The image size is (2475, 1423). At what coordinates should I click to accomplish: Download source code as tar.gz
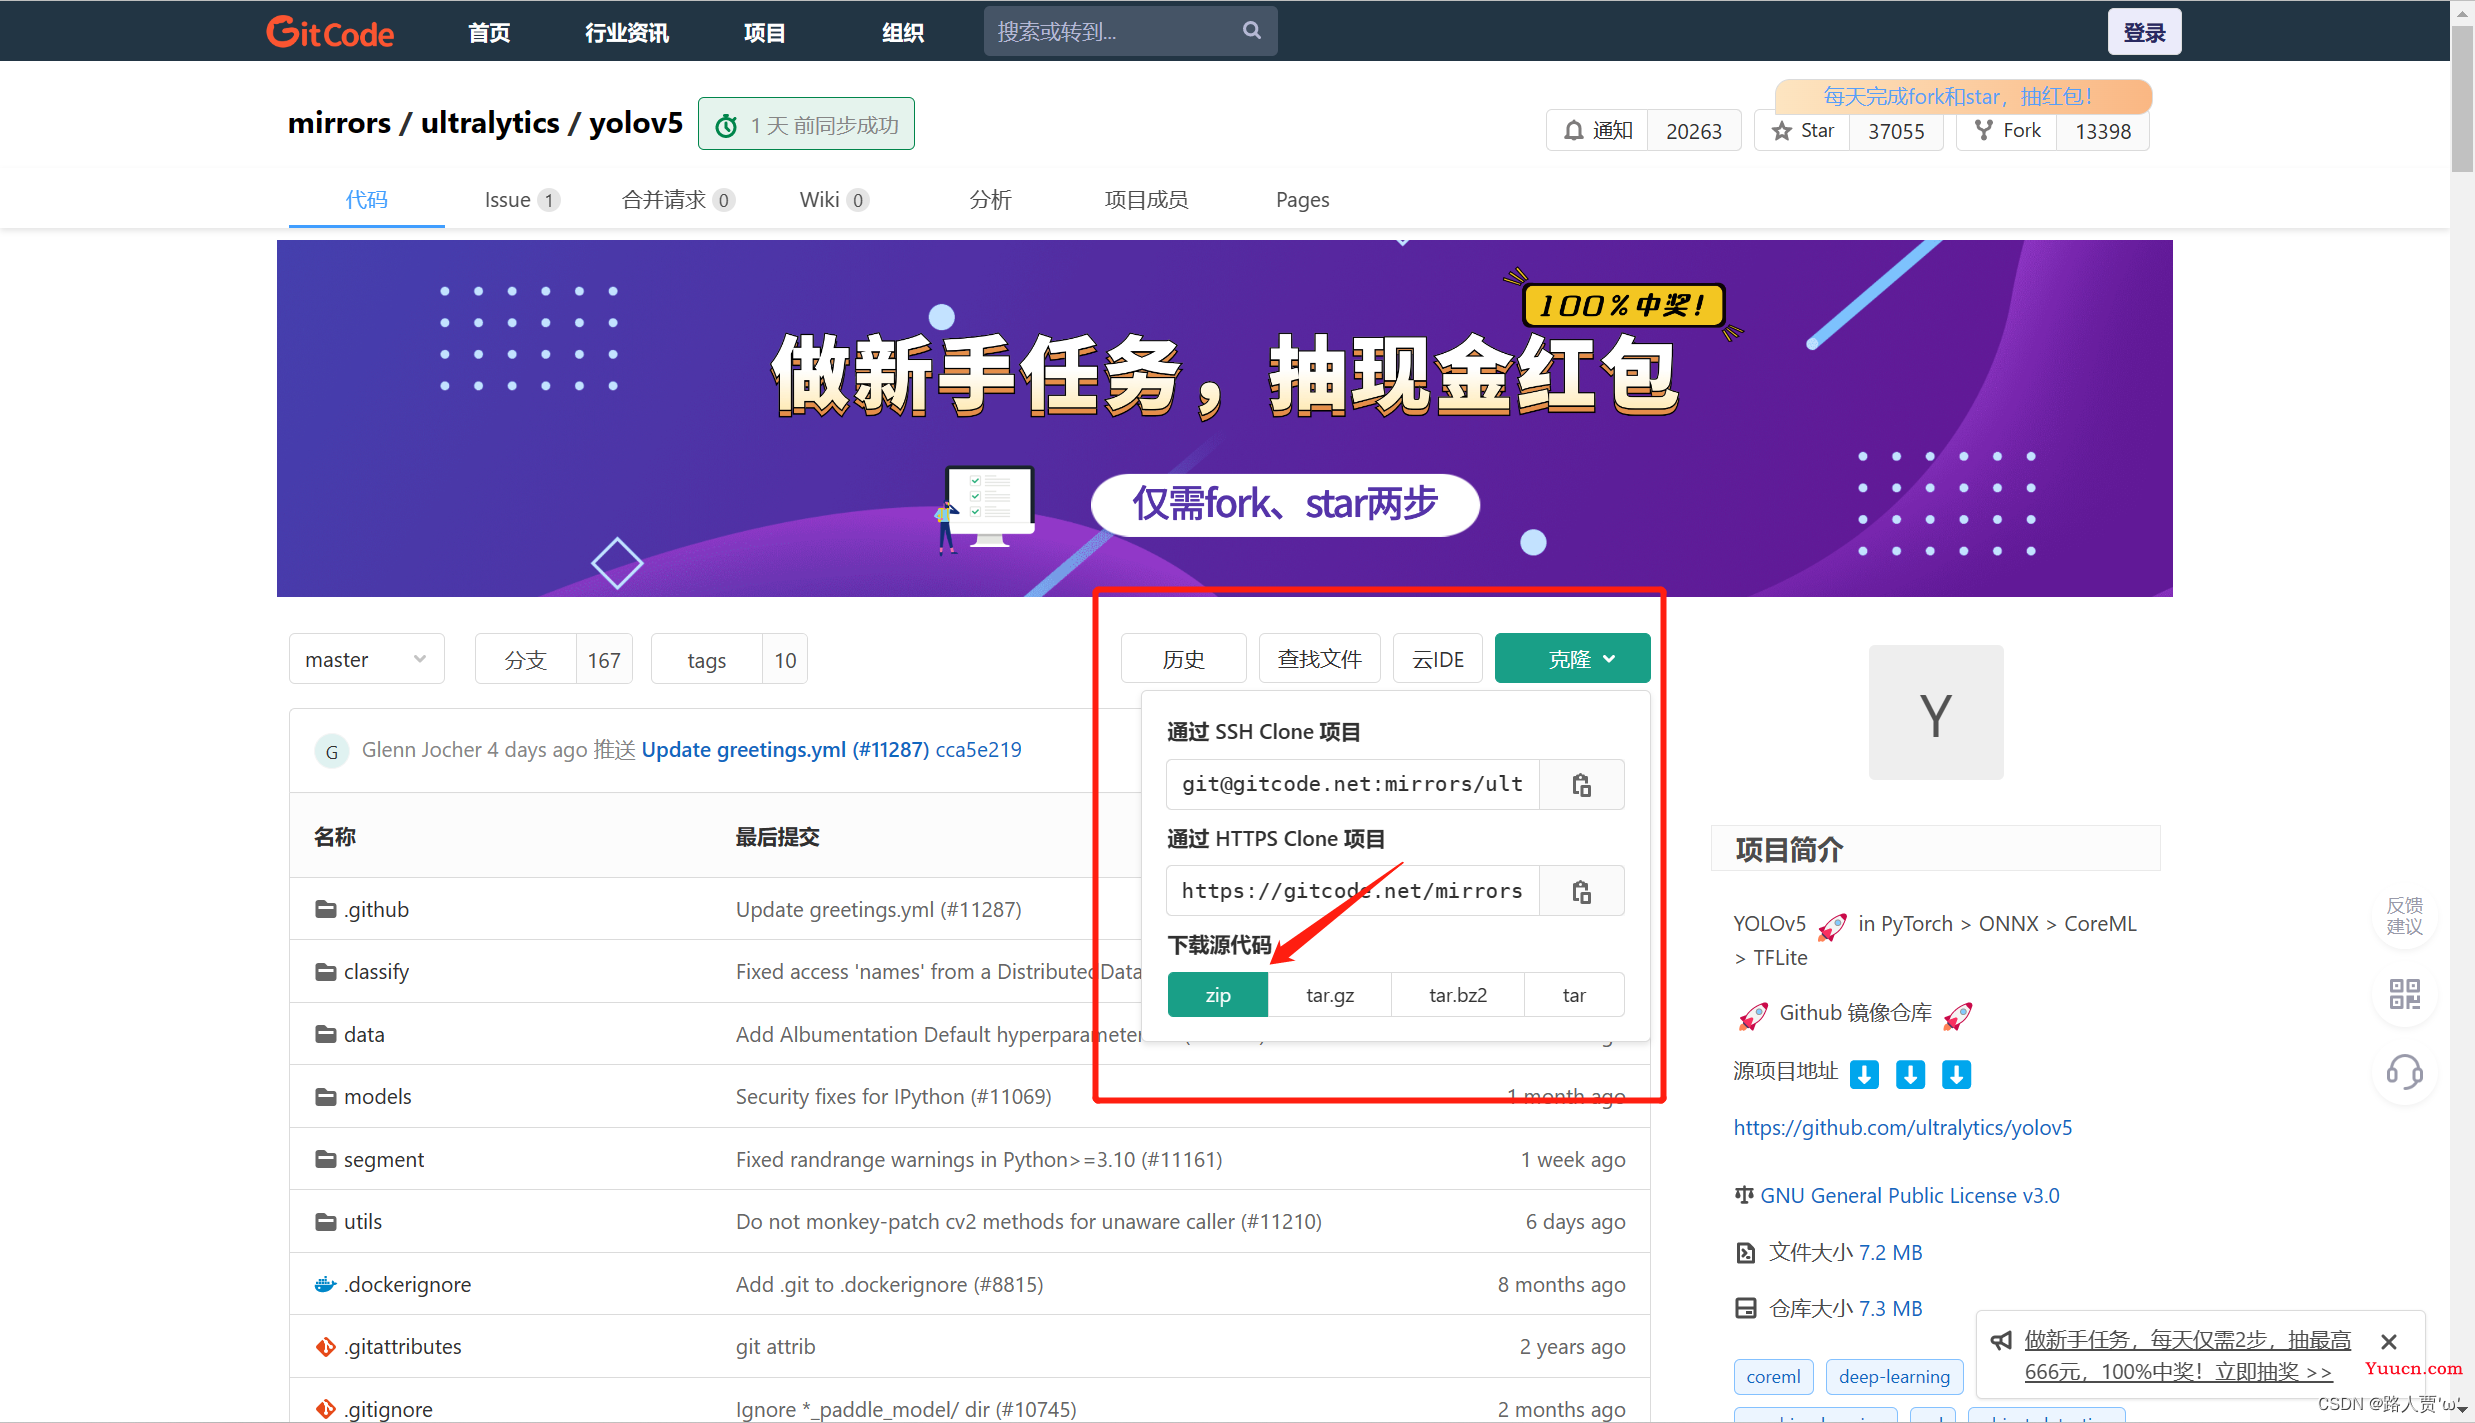click(x=1330, y=995)
